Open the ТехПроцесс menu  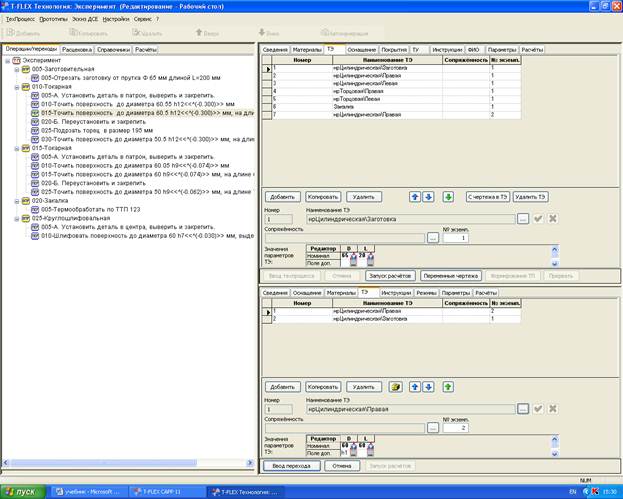coord(20,19)
